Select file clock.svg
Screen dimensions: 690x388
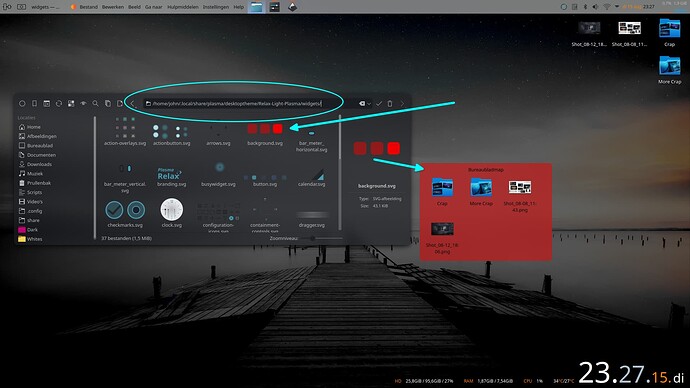pos(172,213)
